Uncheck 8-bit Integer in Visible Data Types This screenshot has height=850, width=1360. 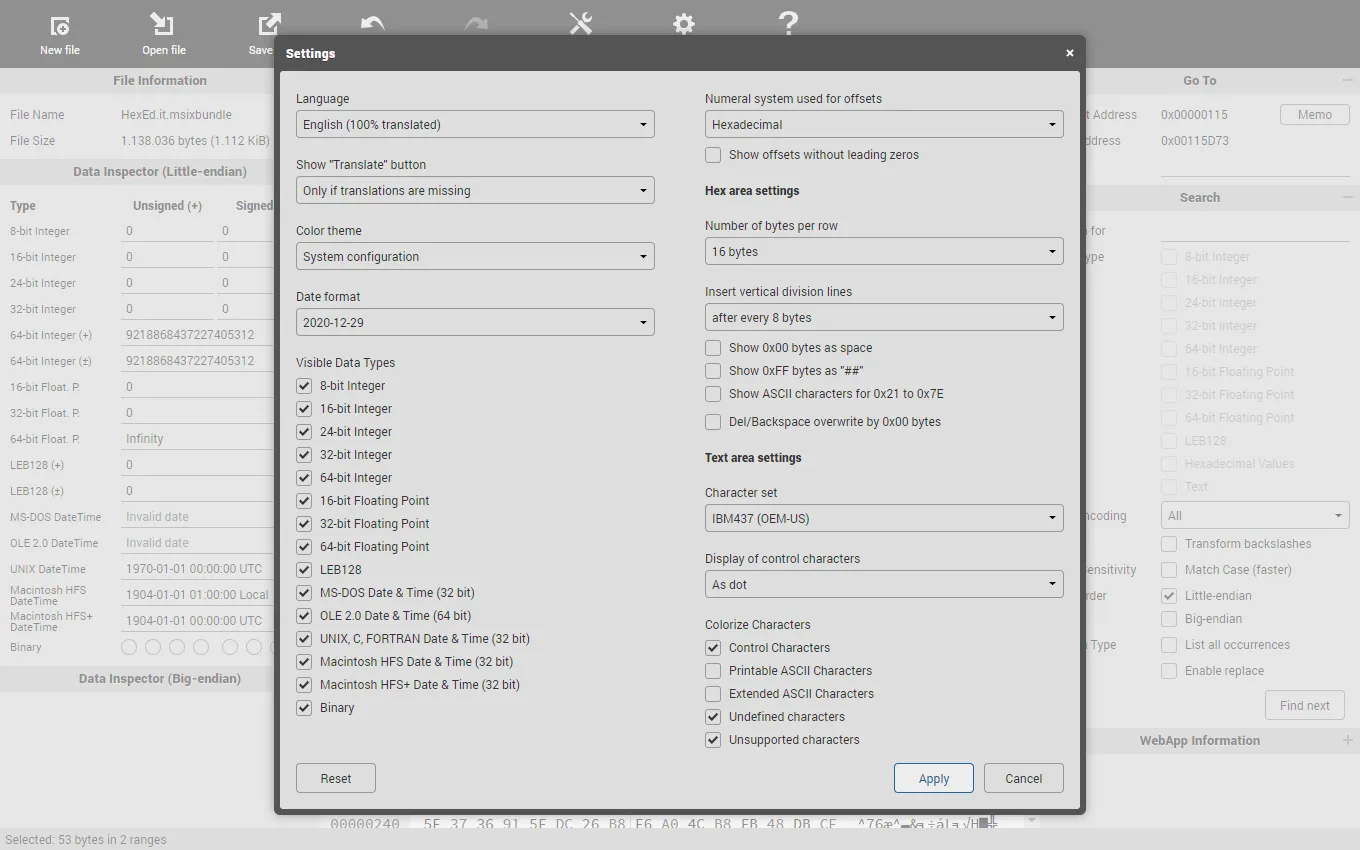point(304,386)
